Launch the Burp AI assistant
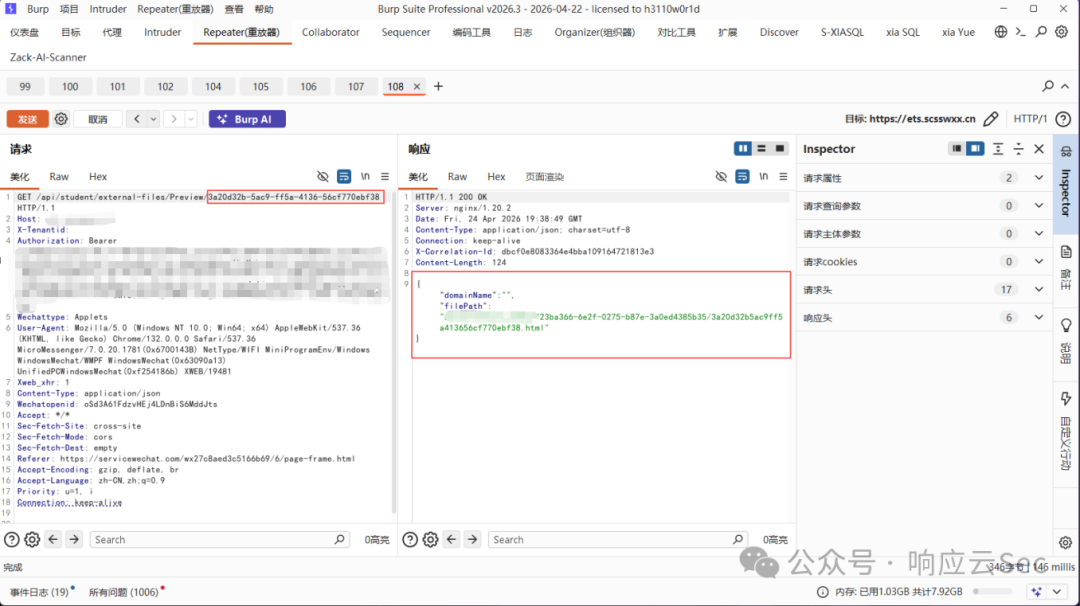 point(247,119)
